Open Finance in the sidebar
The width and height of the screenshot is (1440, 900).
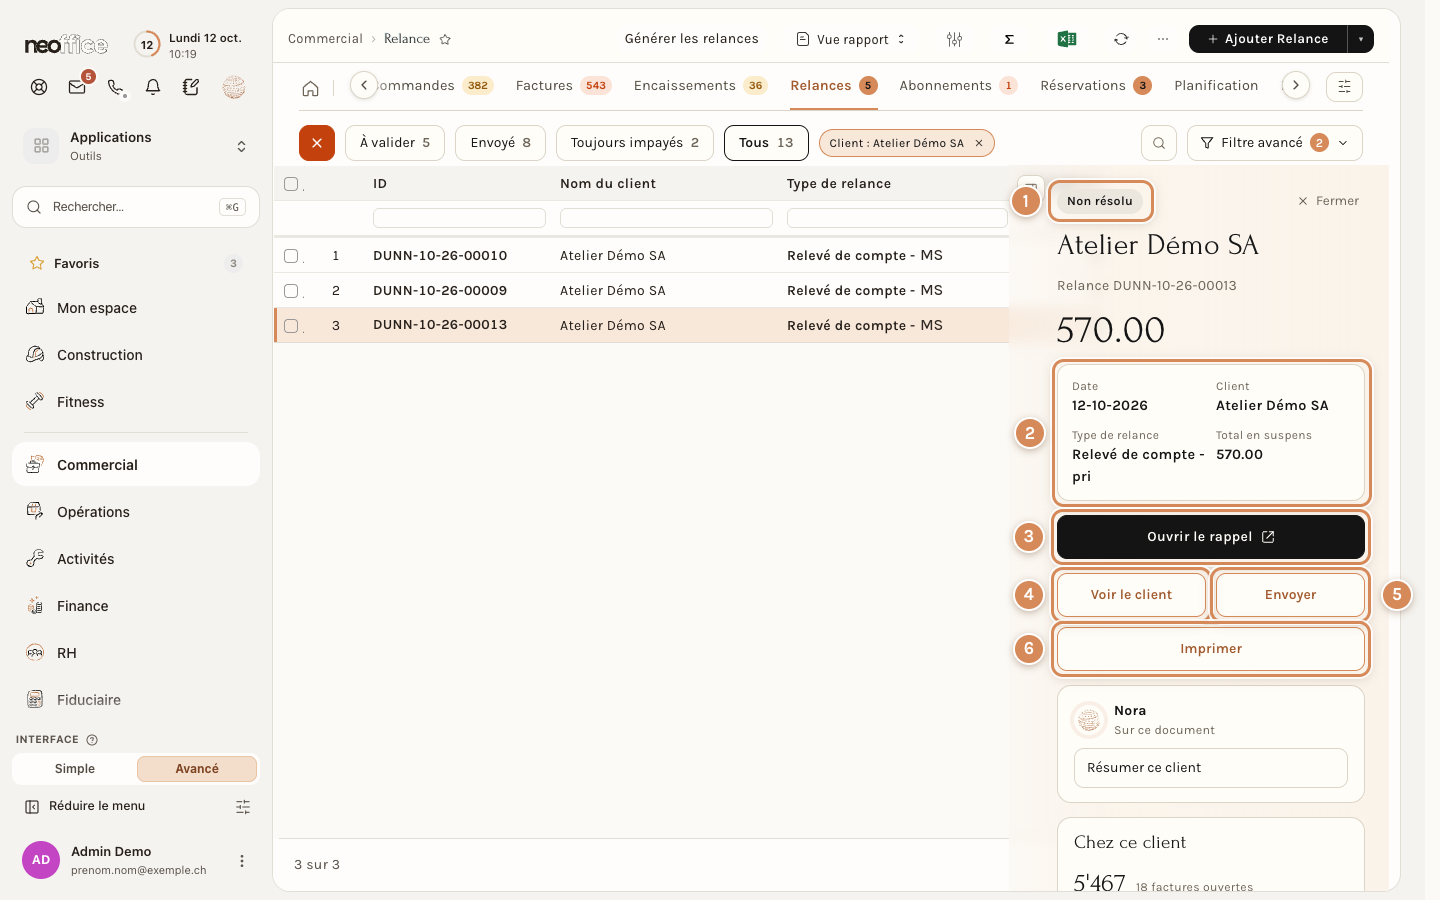[136, 606]
